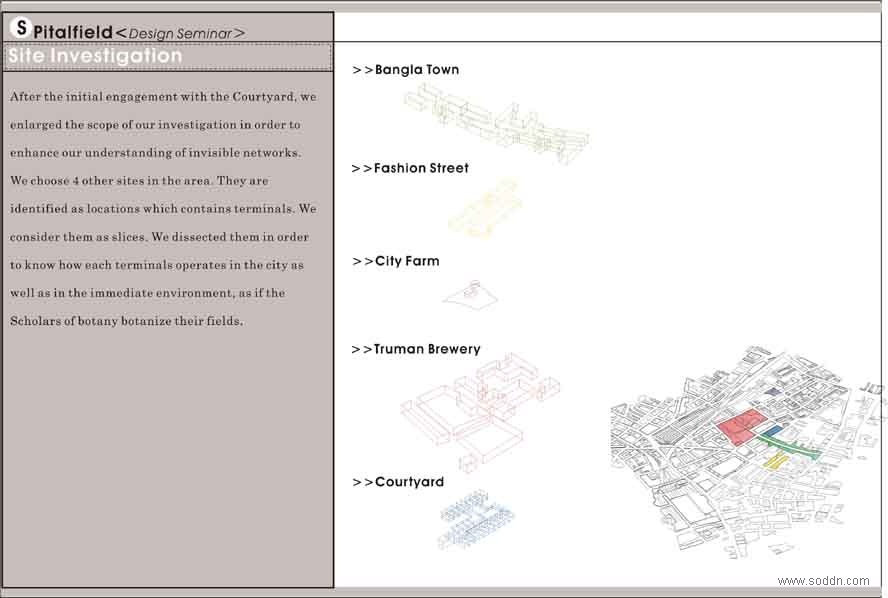
Task: Expand the >>Truman Brewery section label
Action: (x=416, y=349)
